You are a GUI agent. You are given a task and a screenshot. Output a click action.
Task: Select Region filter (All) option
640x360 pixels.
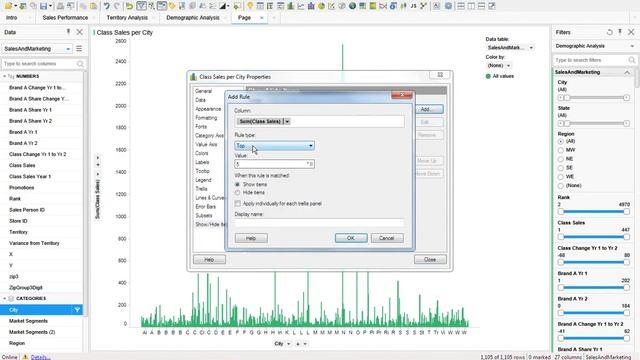click(561, 141)
